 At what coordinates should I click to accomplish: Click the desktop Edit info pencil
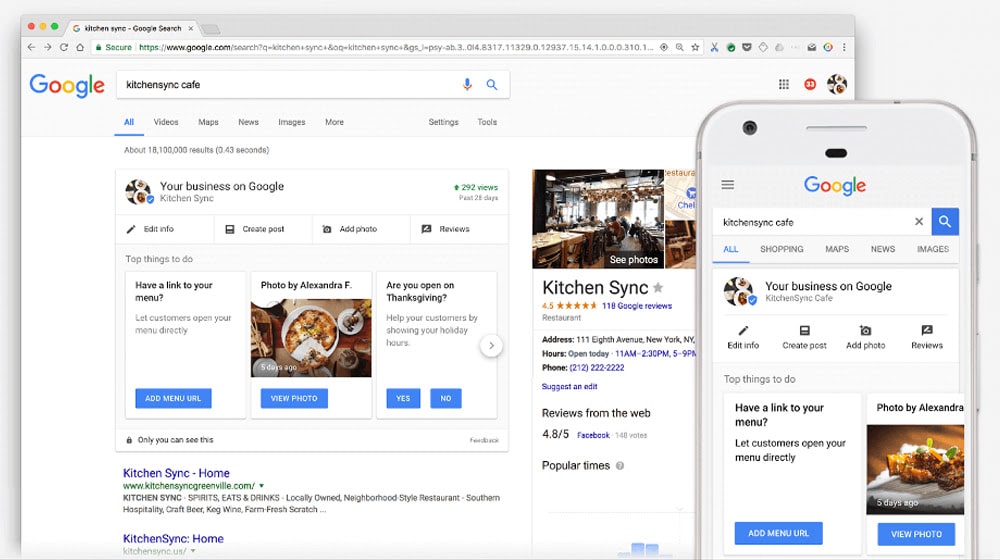(131, 229)
